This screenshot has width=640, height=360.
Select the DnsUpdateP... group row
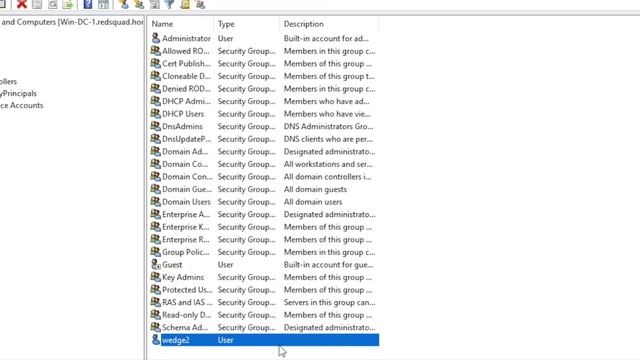(x=264, y=139)
